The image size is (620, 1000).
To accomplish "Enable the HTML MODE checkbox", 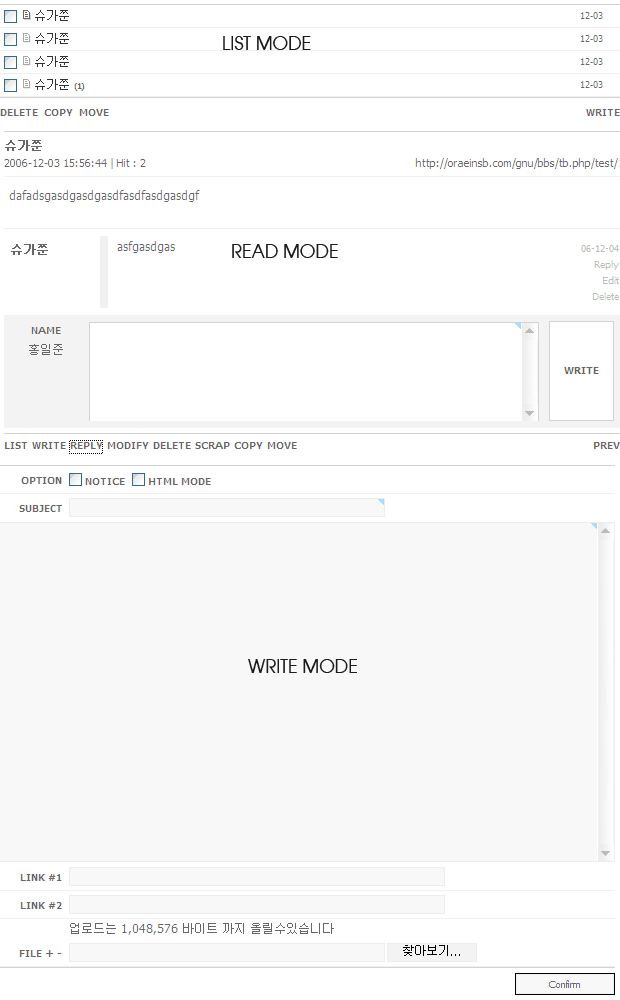I will tap(138, 480).
